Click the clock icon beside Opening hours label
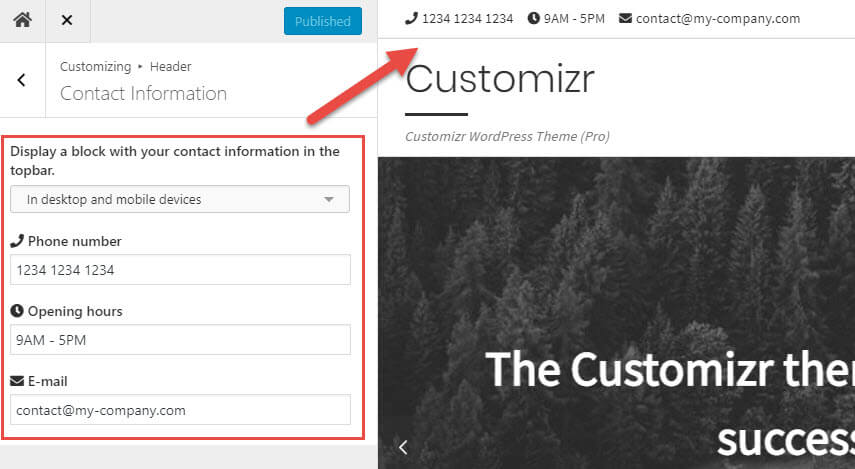Screen dimensions: 855x469 click(x=17, y=311)
